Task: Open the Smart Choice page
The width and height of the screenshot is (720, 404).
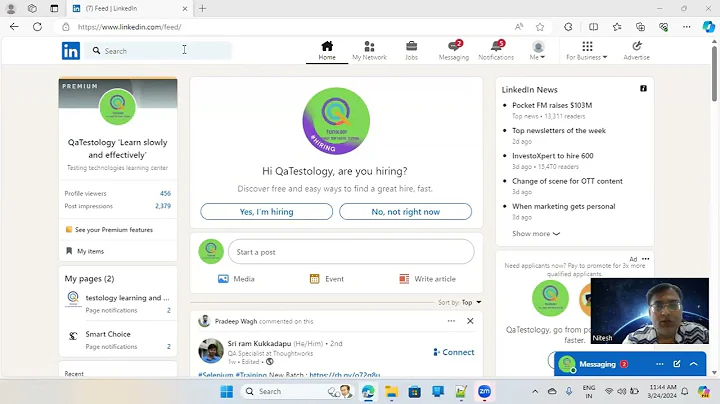Action: coord(108,334)
